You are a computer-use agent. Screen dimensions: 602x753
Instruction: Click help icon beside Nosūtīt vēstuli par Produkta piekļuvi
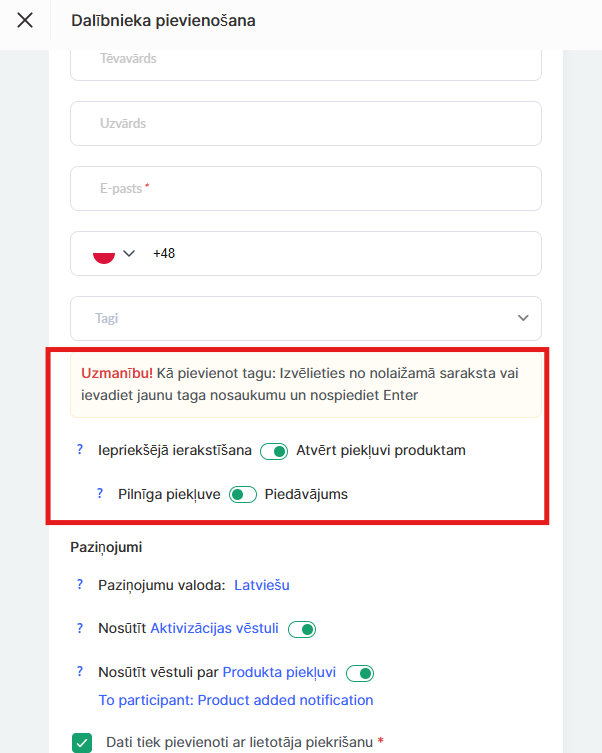(x=80, y=672)
